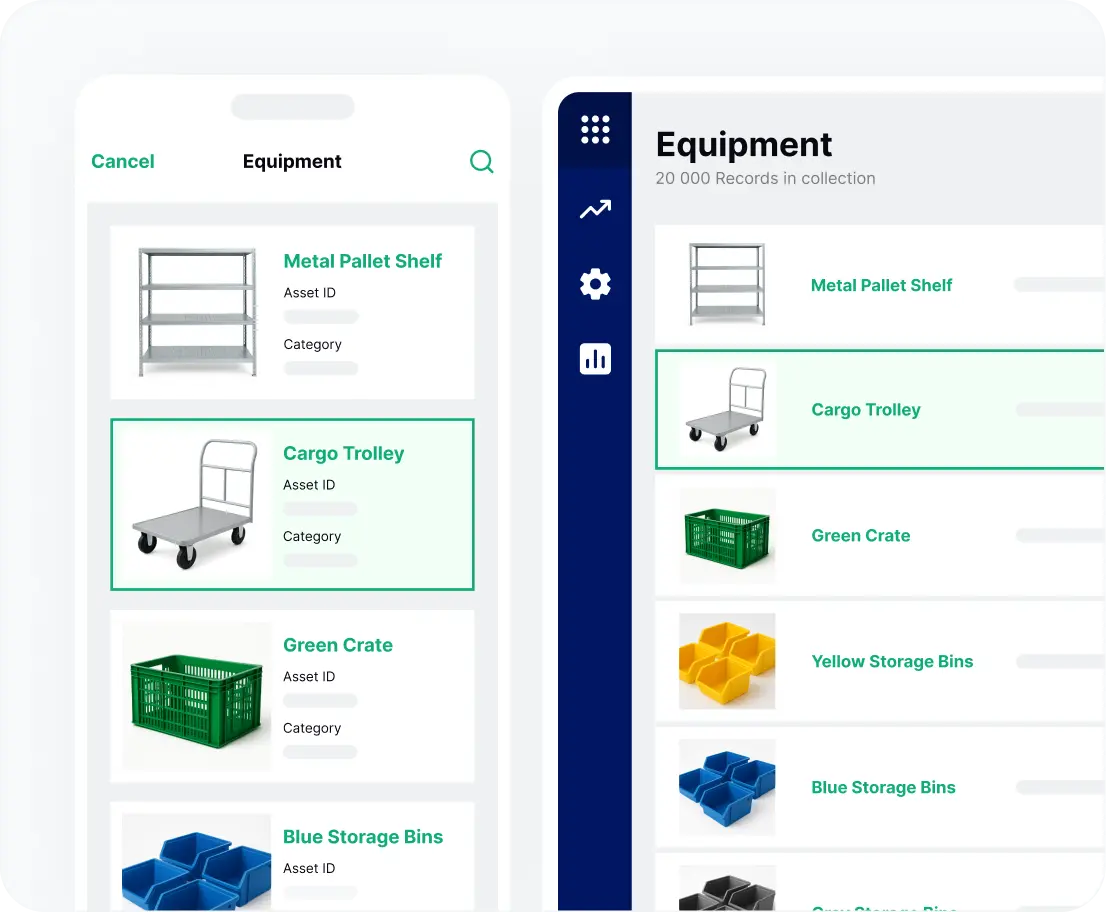The image size is (1106, 912).
Task: Open Yellow Storage Bins in desktop list
Action: 892,662
